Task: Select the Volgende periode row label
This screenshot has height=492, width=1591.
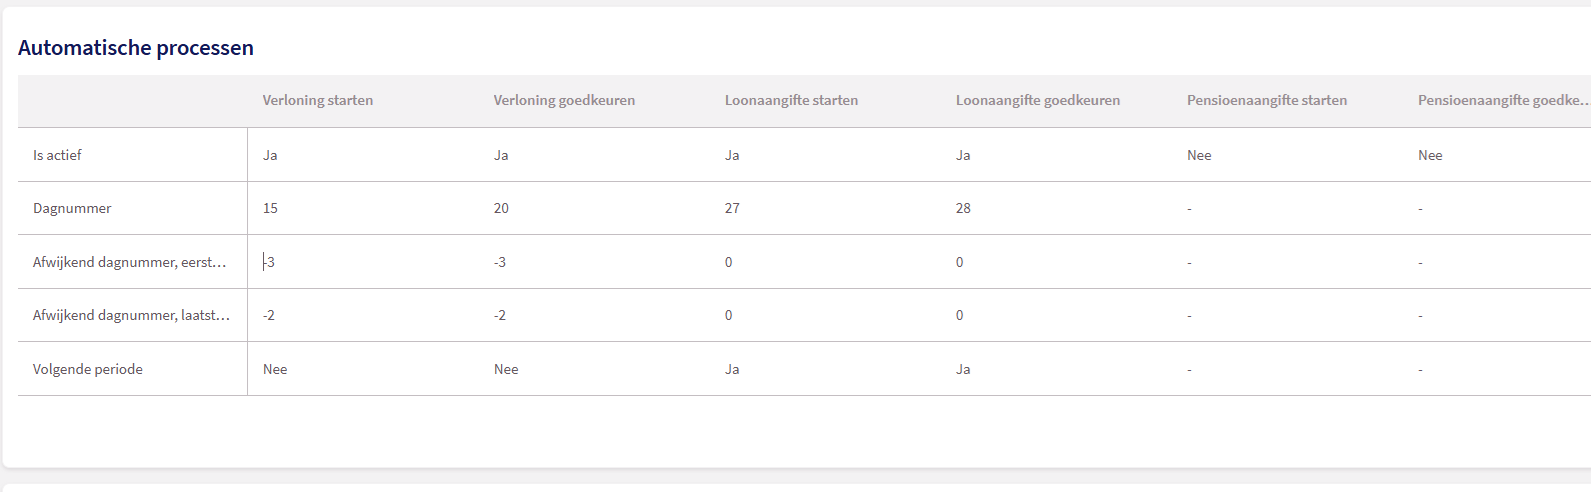Action: tap(88, 369)
